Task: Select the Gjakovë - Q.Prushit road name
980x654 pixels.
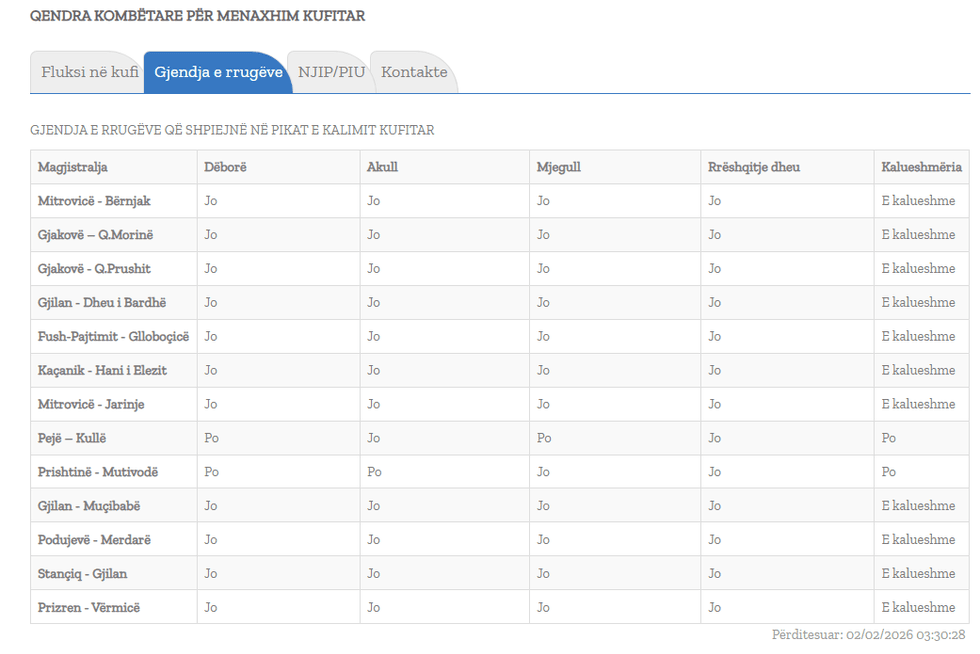Action: pyautogui.click(x=94, y=269)
